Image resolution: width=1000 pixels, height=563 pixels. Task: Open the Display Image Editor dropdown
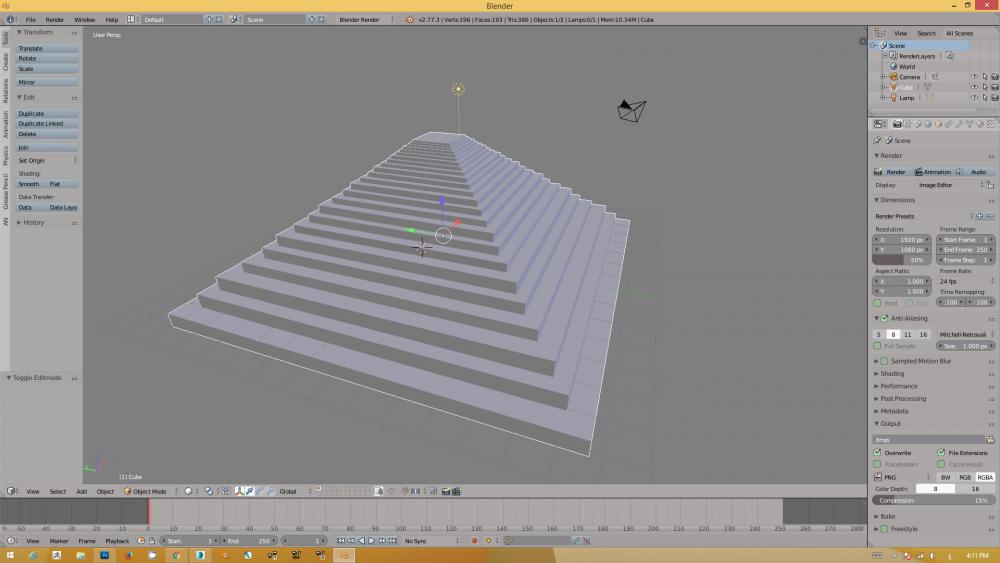point(950,185)
